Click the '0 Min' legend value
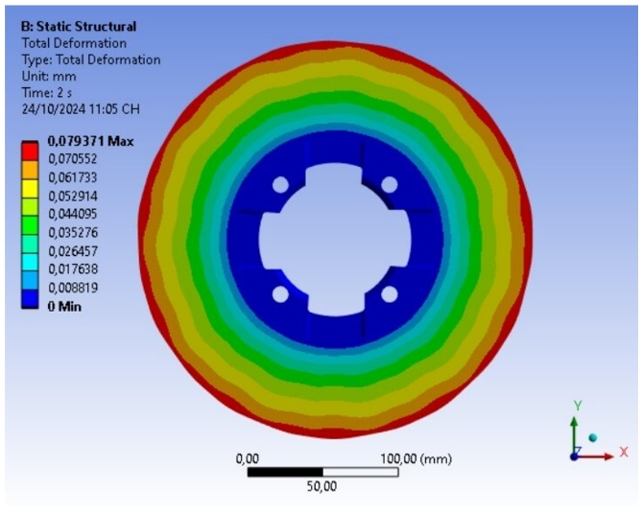The image size is (644, 507). point(64,307)
